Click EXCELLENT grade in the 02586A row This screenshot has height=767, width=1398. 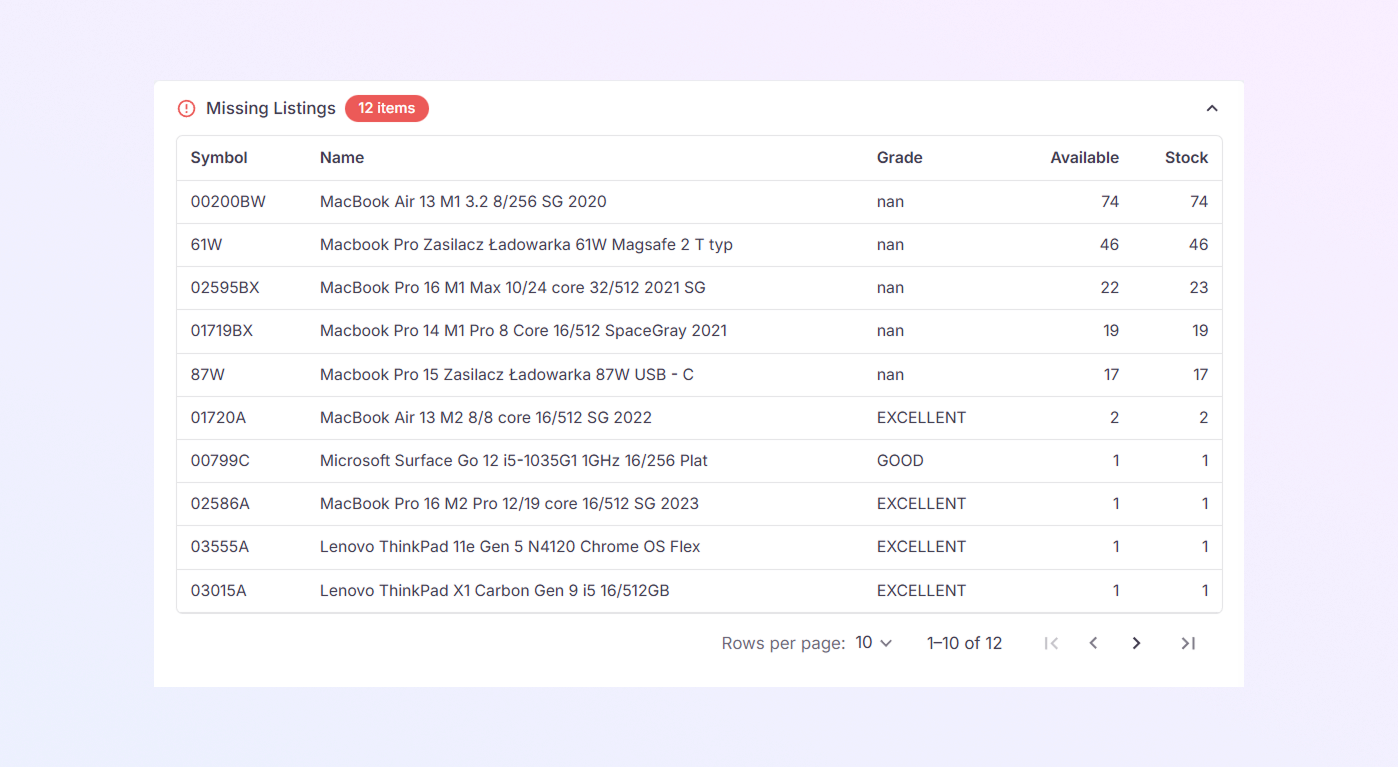point(921,504)
